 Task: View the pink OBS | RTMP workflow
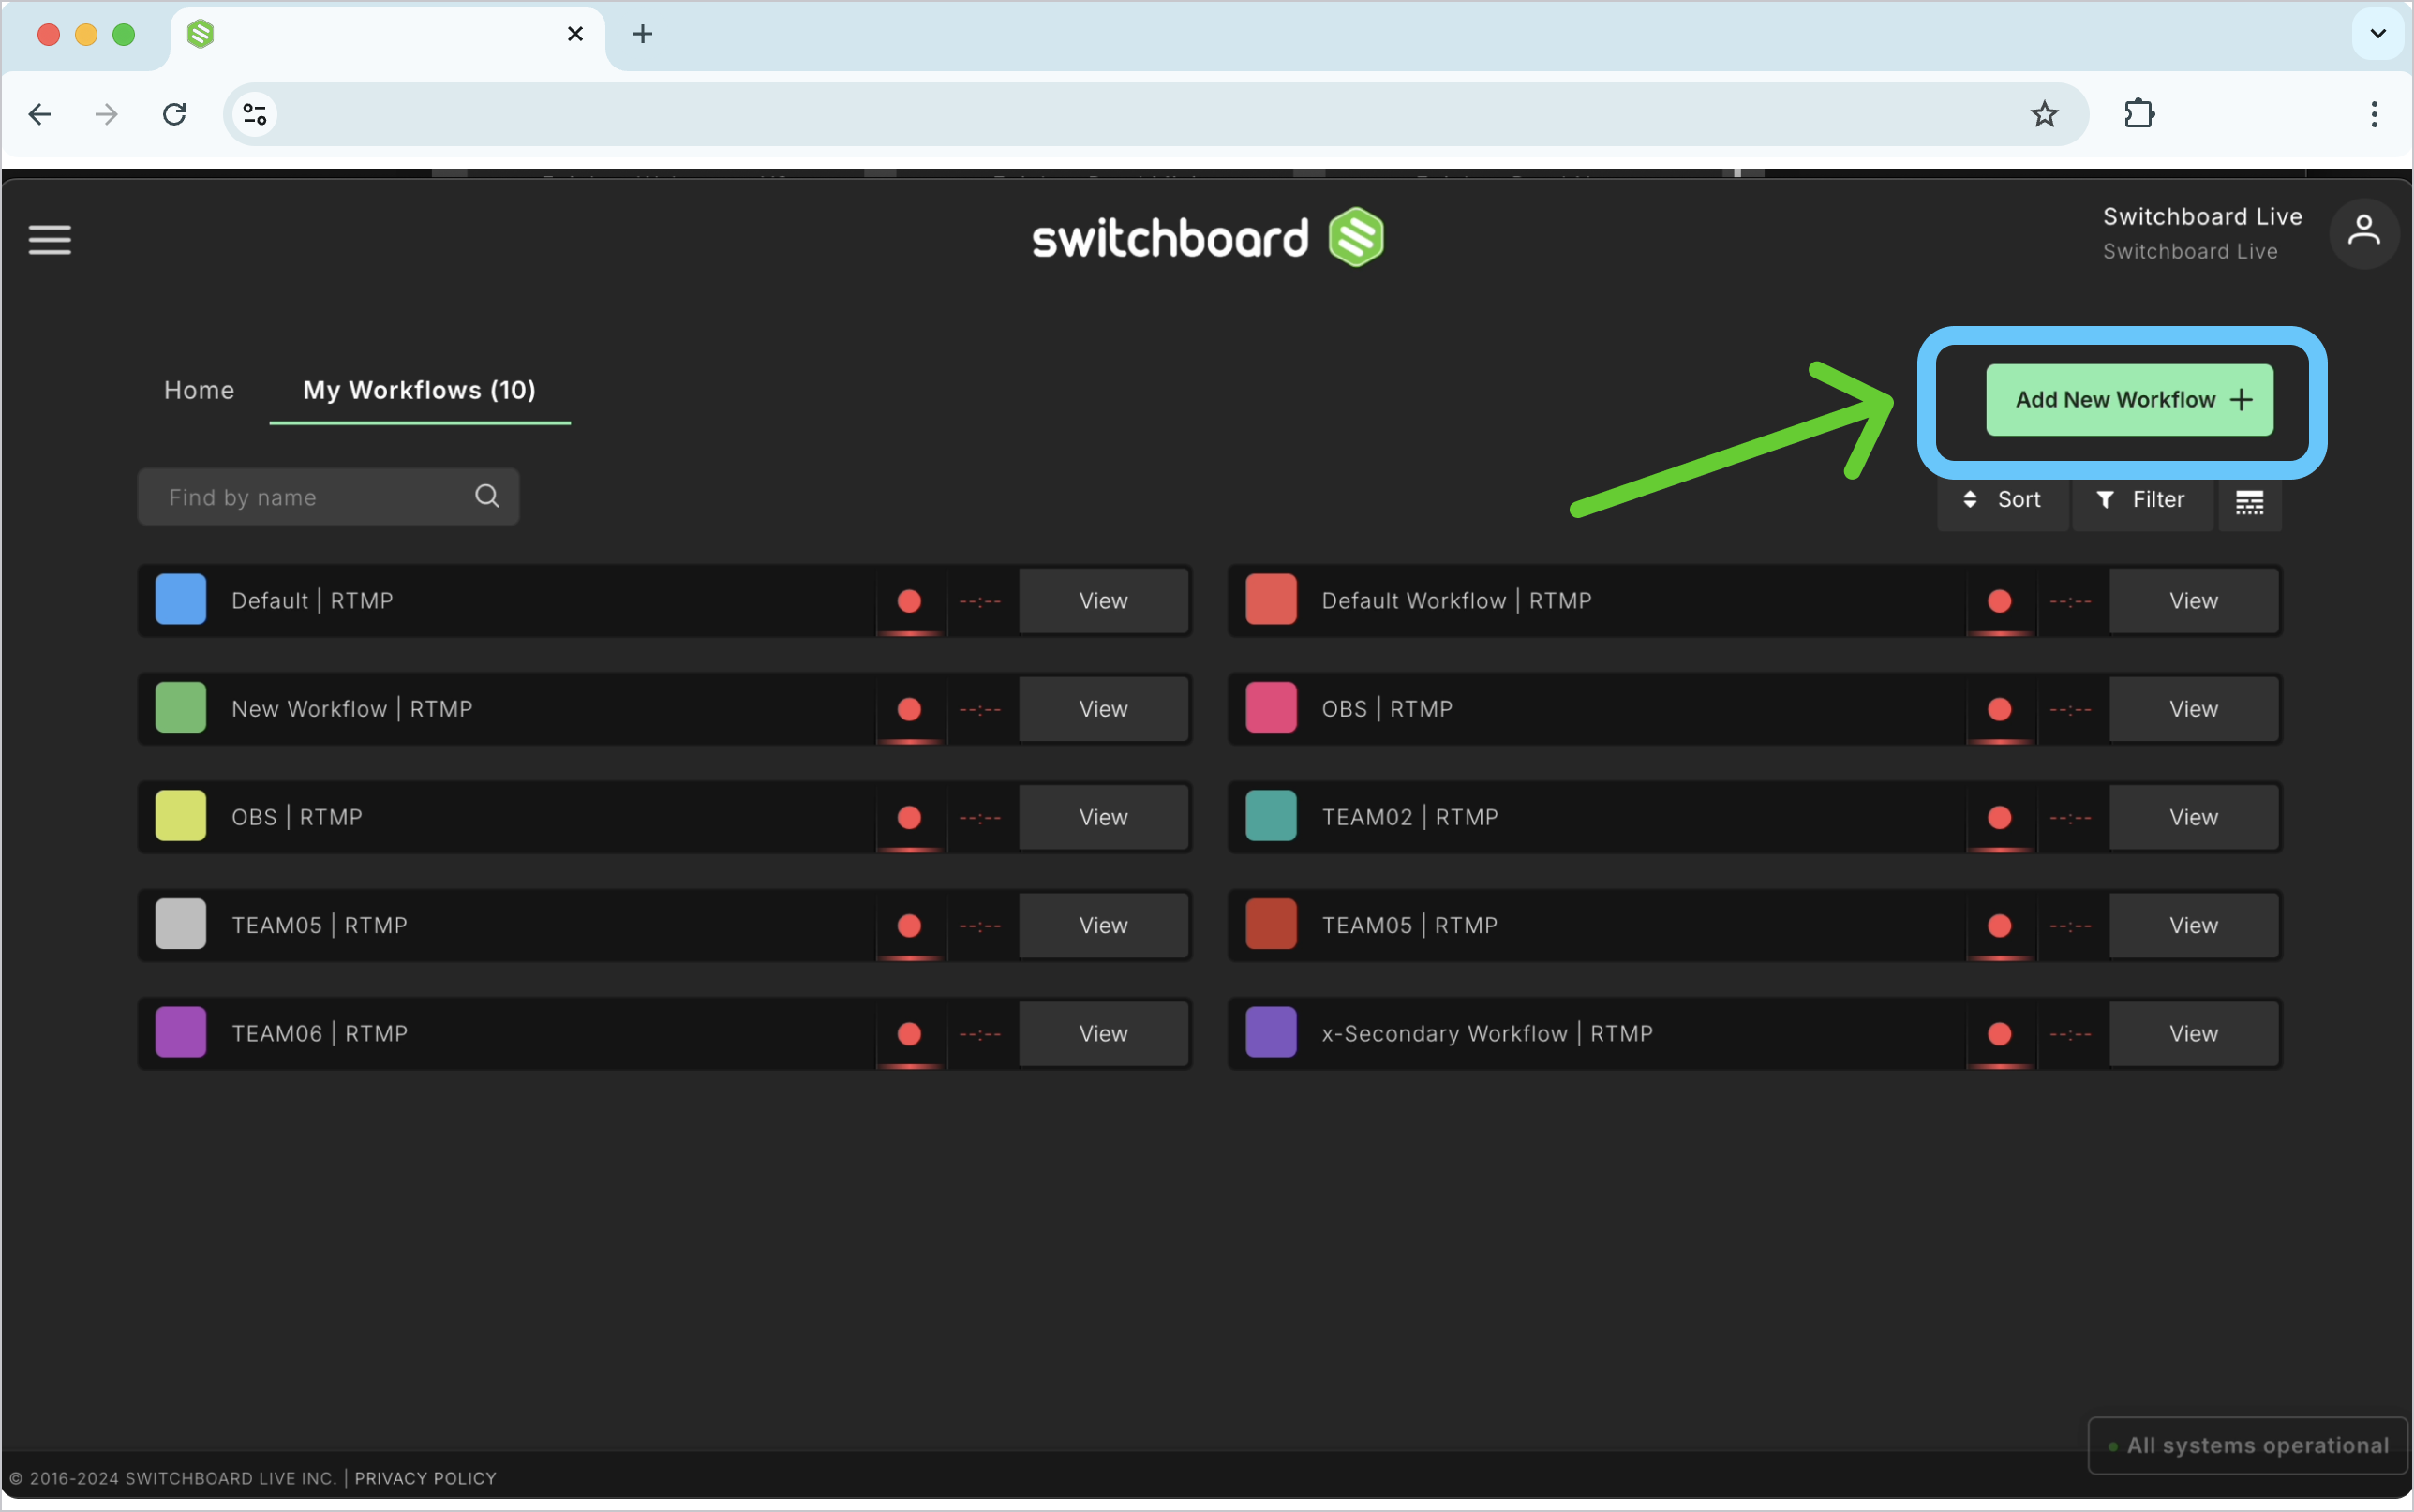[x=2193, y=709]
